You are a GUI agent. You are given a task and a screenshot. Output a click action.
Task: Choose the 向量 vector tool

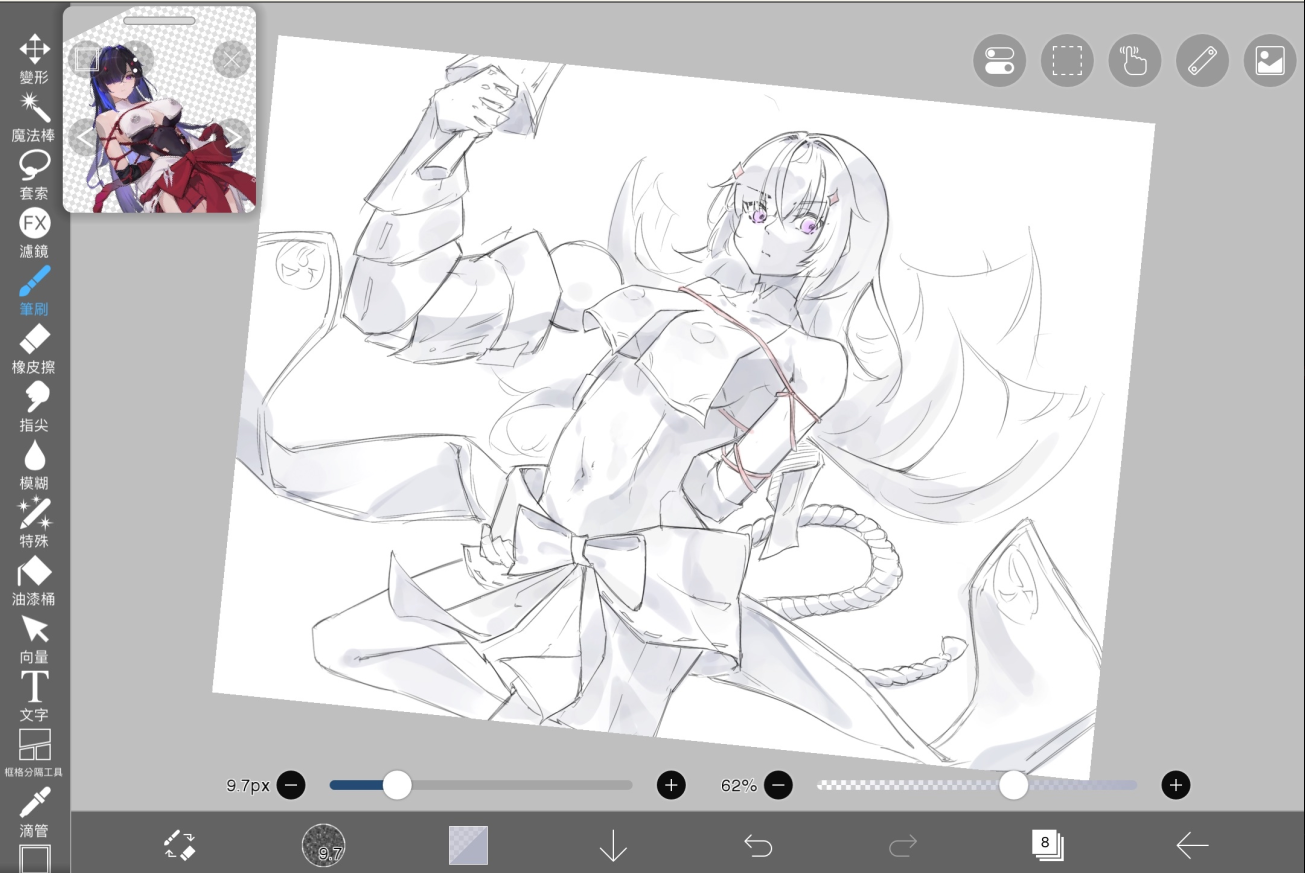34,639
